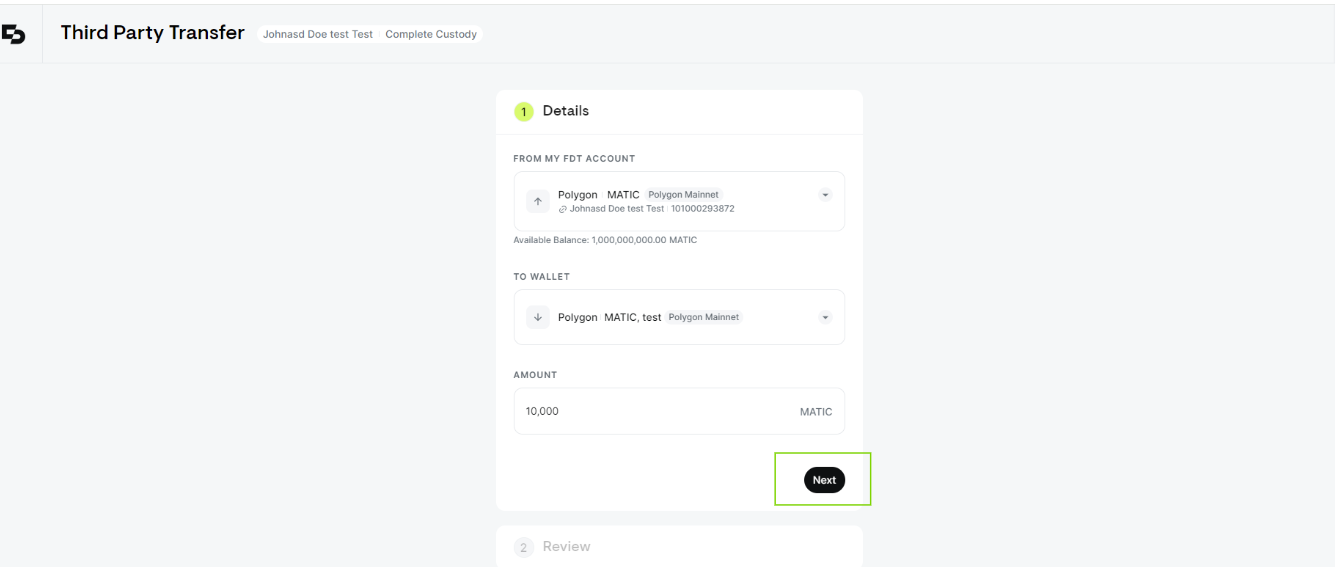Click the Polygon Mainnet tag in the from account
This screenshot has width=1335, height=567.
point(684,194)
